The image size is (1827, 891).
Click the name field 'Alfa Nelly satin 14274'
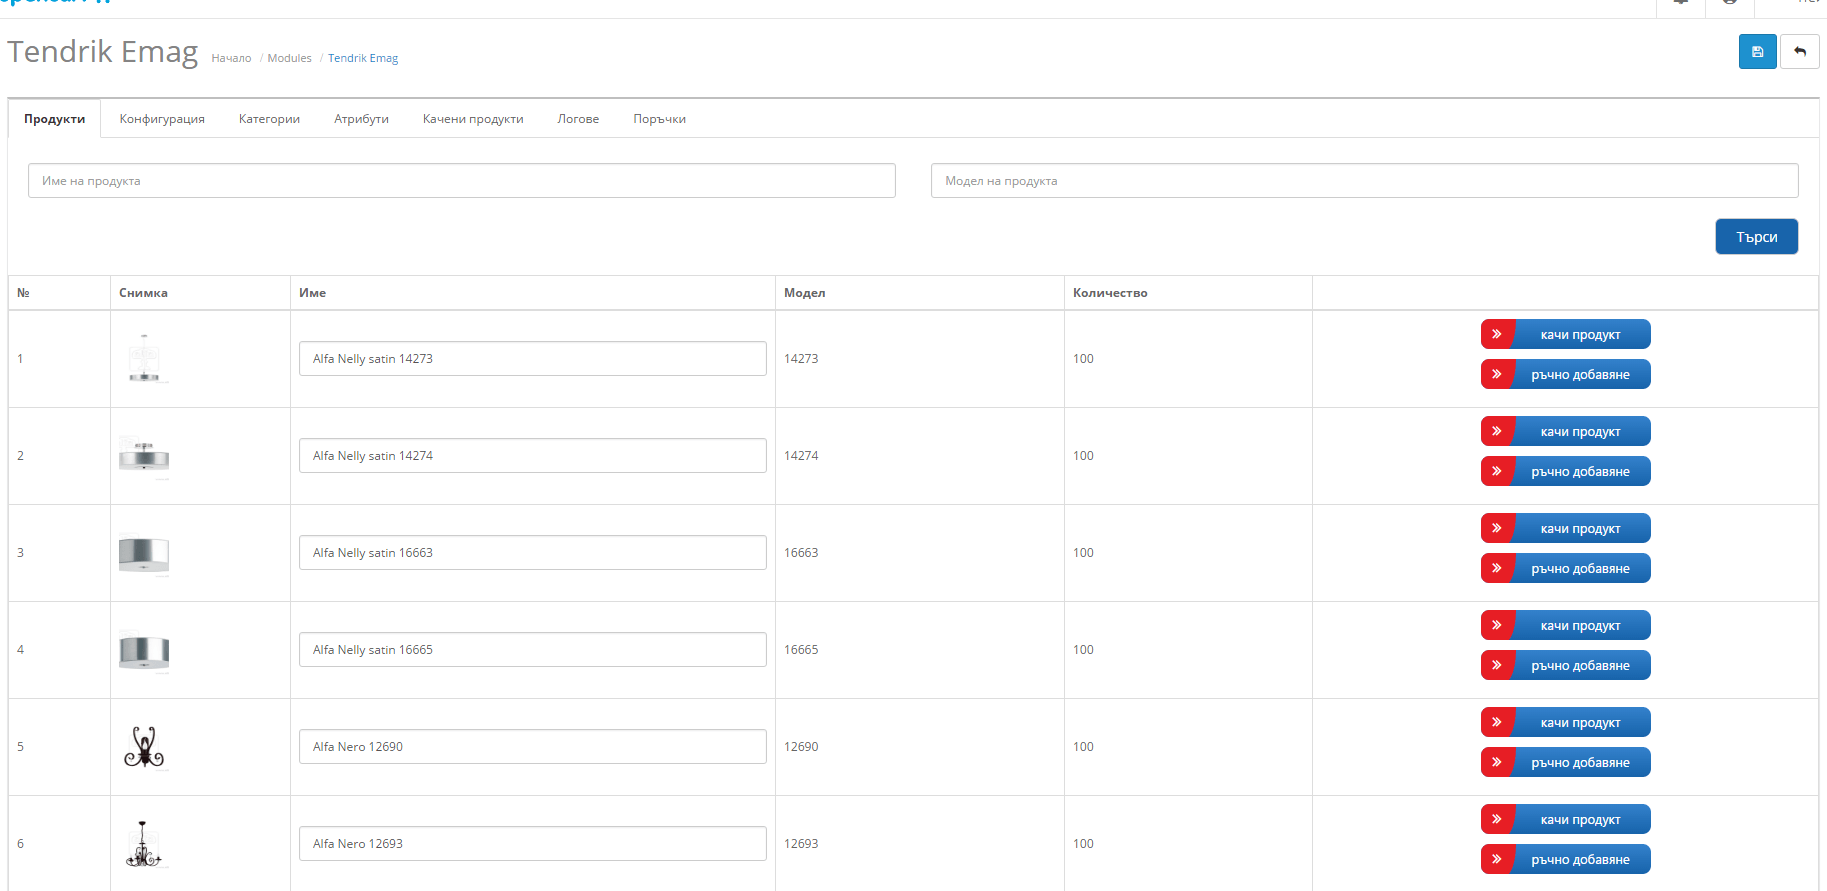[533, 456]
